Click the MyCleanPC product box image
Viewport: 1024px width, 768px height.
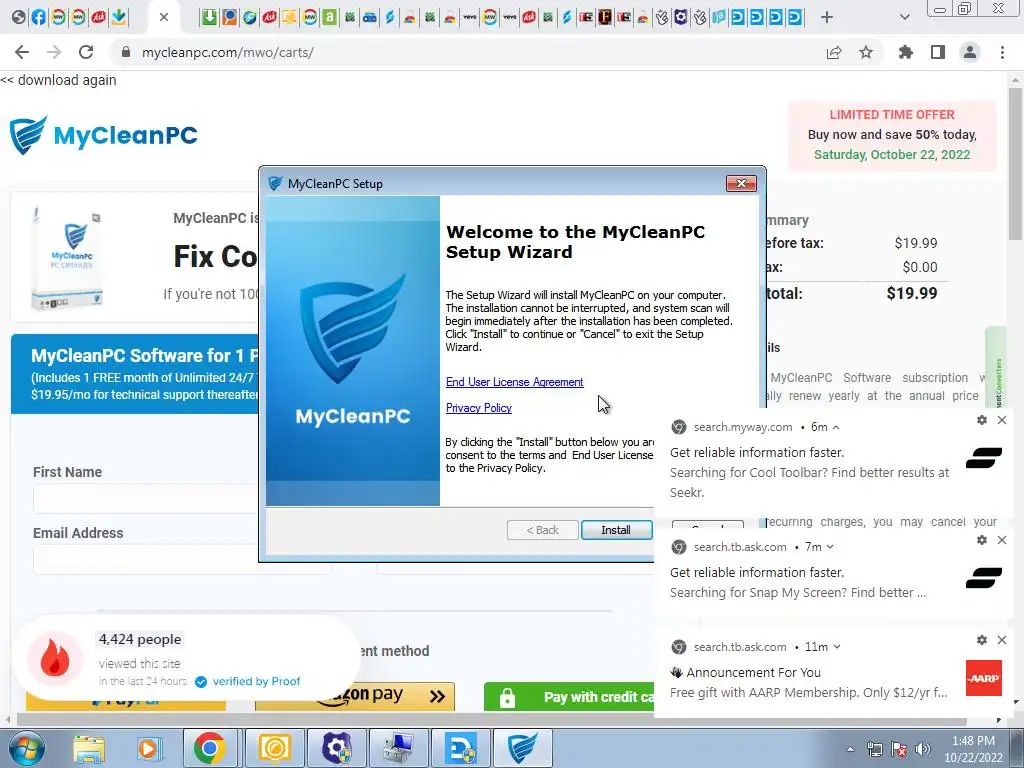(x=68, y=257)
